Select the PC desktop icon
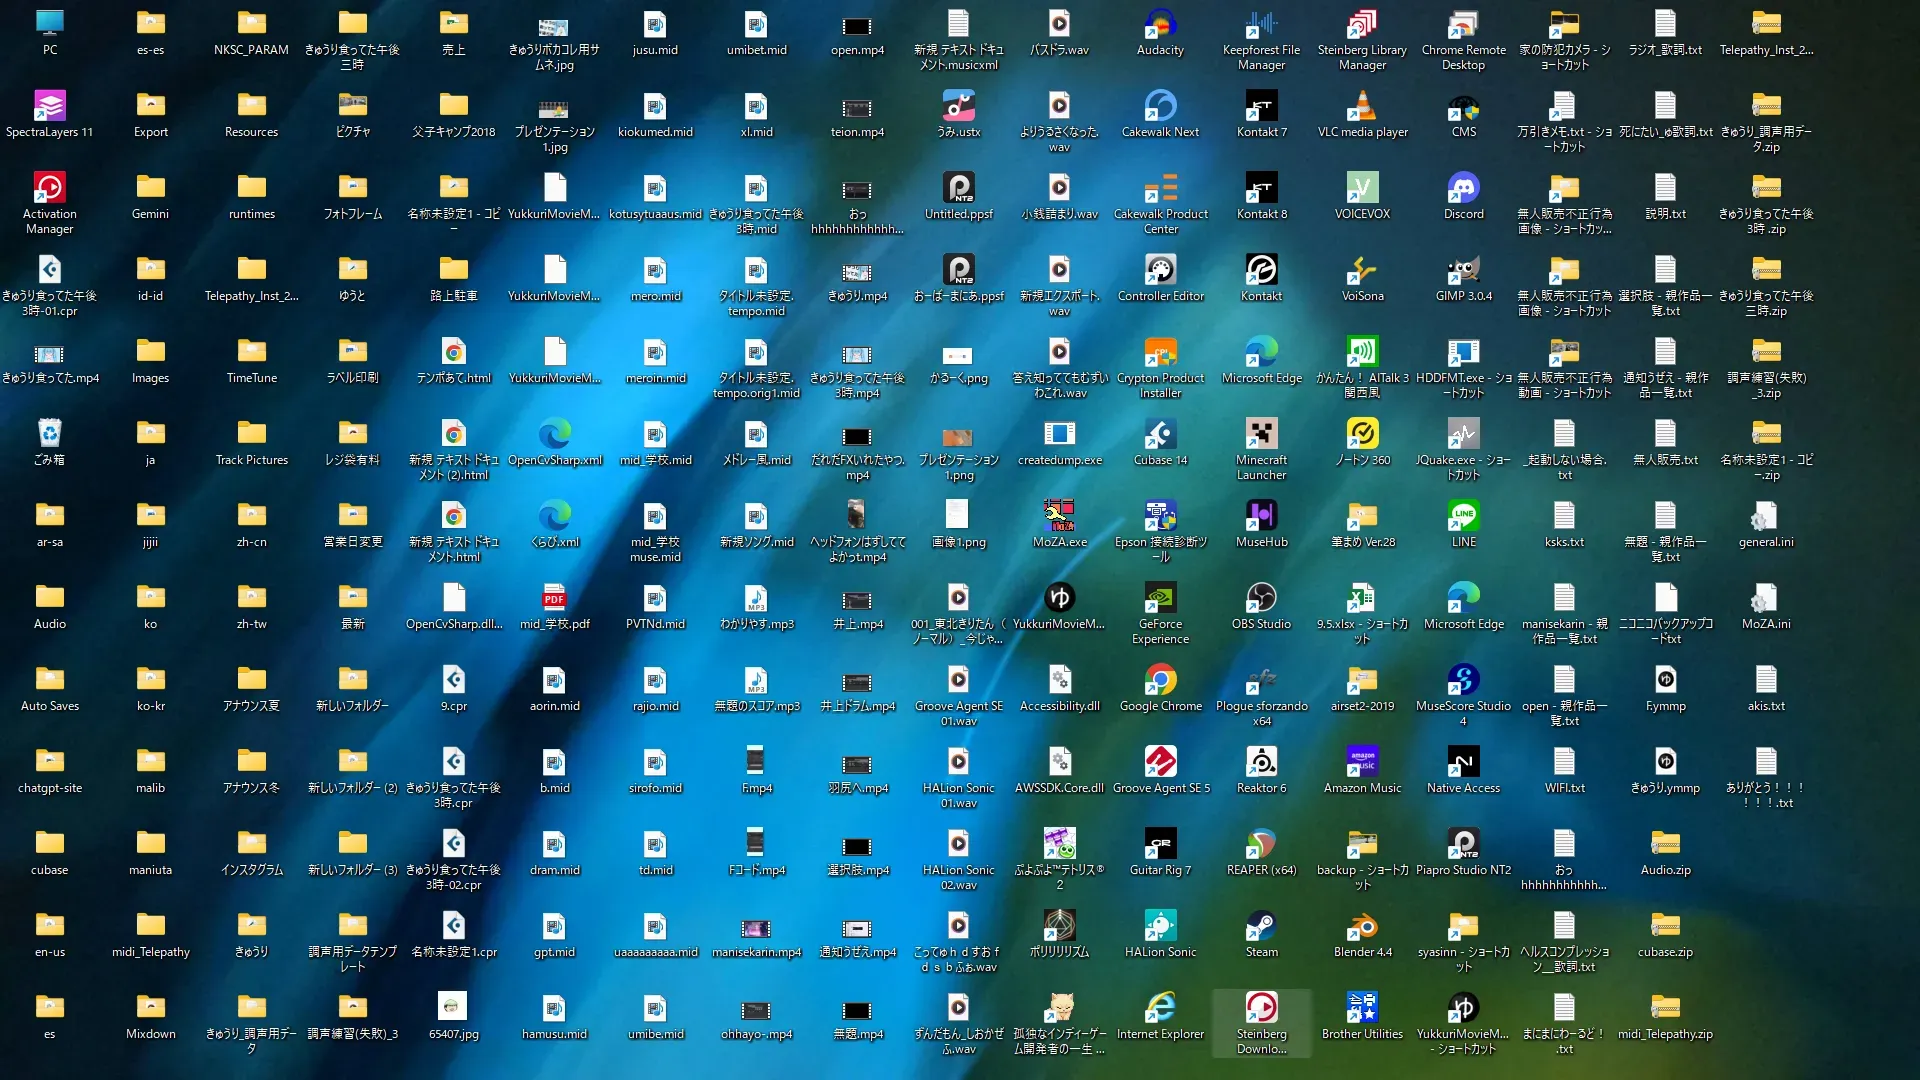Viewport: 1920px width, 1080px height. tap(49, 25)
